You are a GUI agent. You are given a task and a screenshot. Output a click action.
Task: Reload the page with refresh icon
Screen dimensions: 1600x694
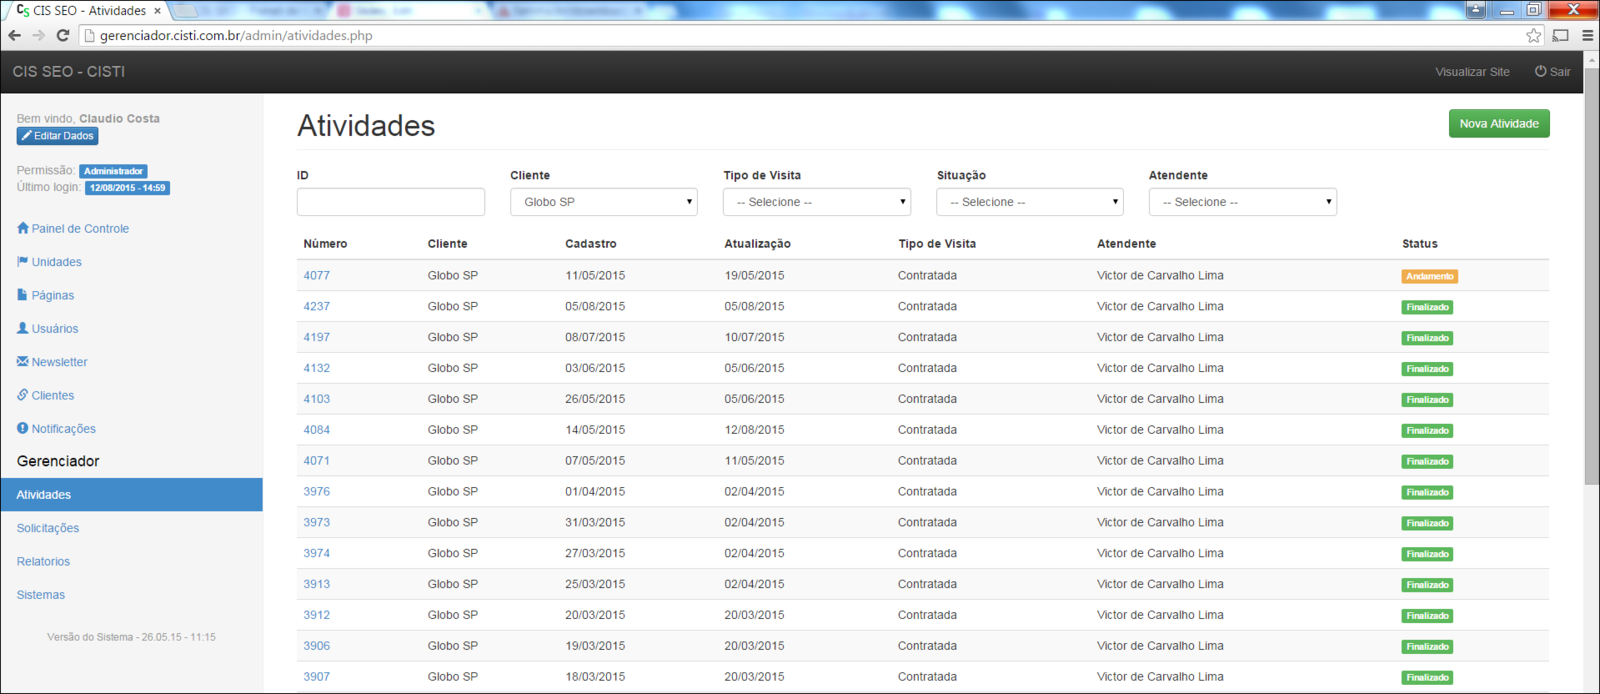pyautogui.click(x=62, y=35)
